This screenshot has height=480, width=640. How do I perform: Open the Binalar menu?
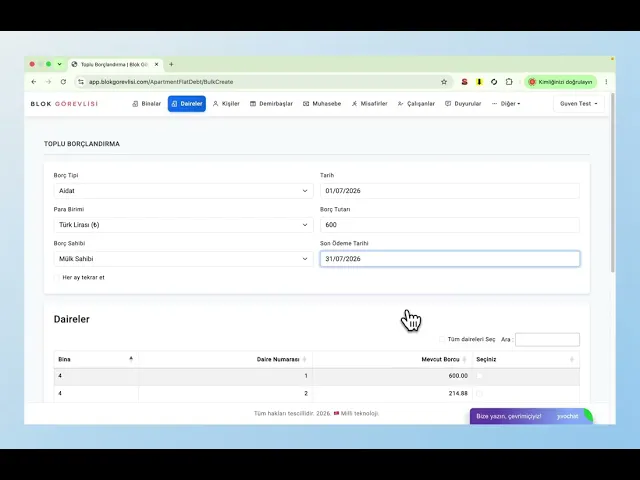tap(147, 104)
